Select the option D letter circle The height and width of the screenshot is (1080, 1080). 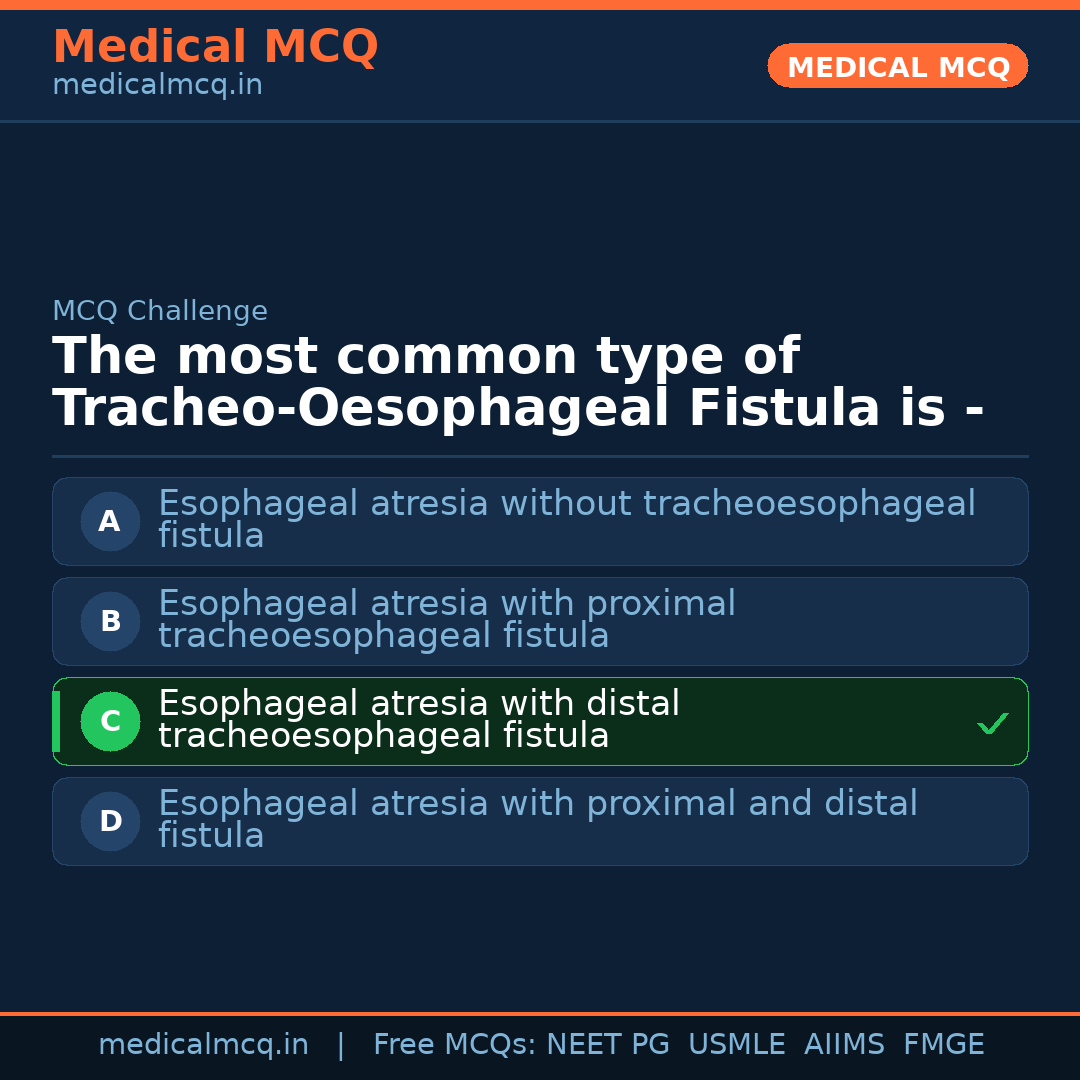click(x=110, y=821)
